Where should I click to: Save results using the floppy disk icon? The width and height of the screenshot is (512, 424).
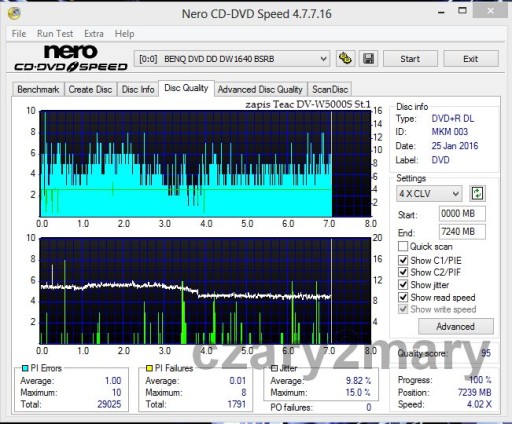pyautogui.click(x=368, y=59)
